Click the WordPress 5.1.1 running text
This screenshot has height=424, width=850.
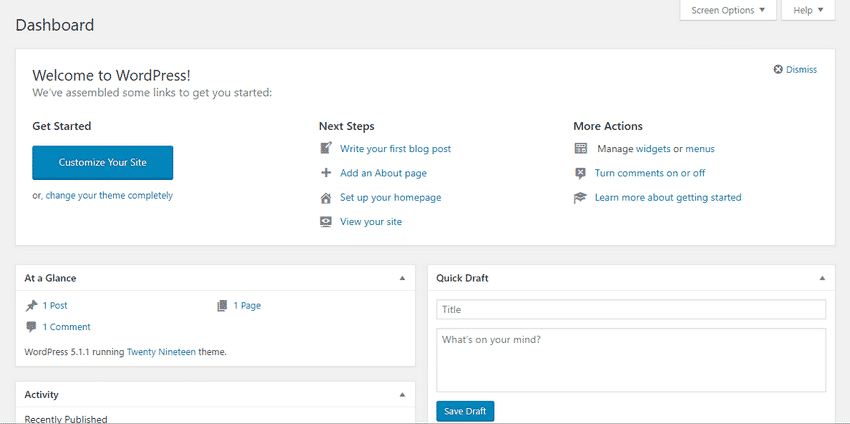tap(74, 352)
